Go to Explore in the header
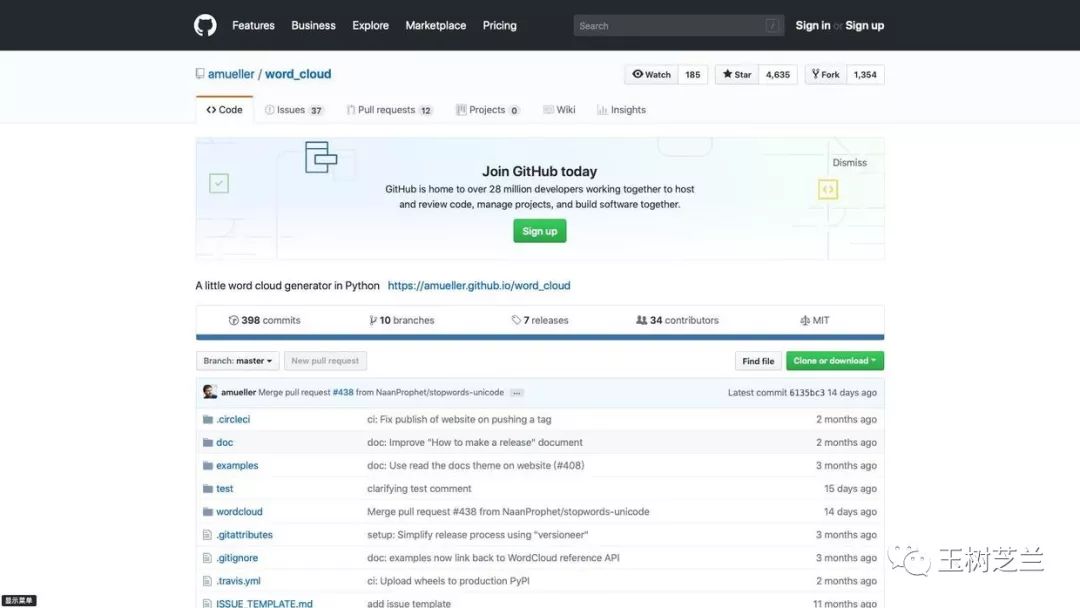 (x=371, y=25)
